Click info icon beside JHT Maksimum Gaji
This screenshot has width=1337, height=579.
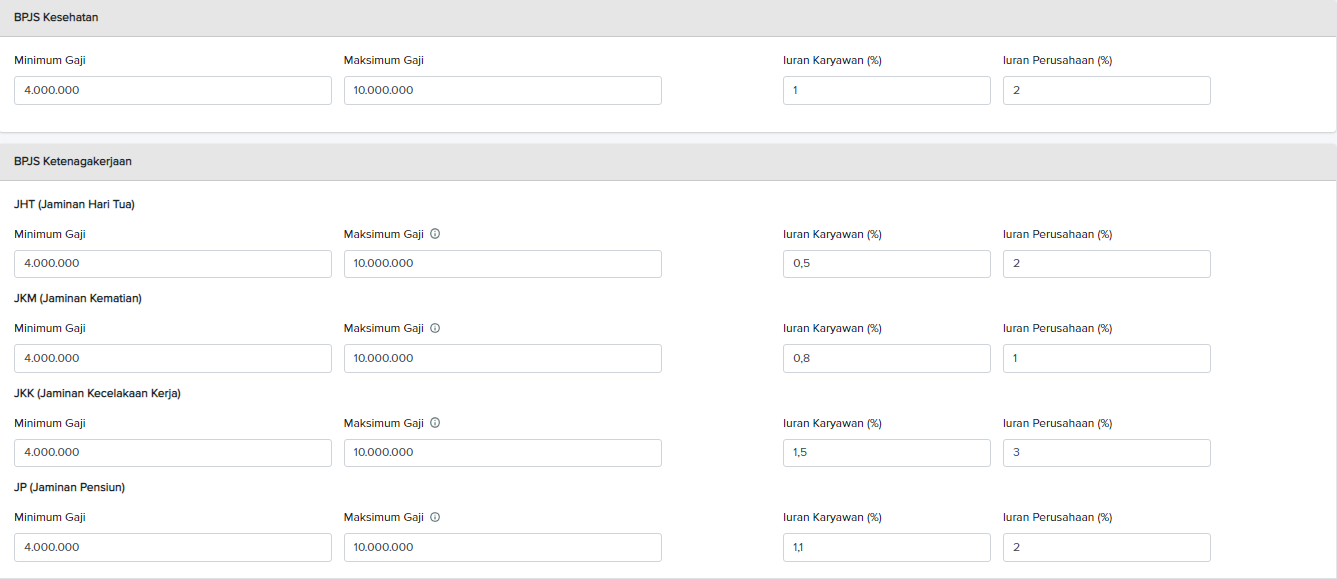click(x=435, y=234)
